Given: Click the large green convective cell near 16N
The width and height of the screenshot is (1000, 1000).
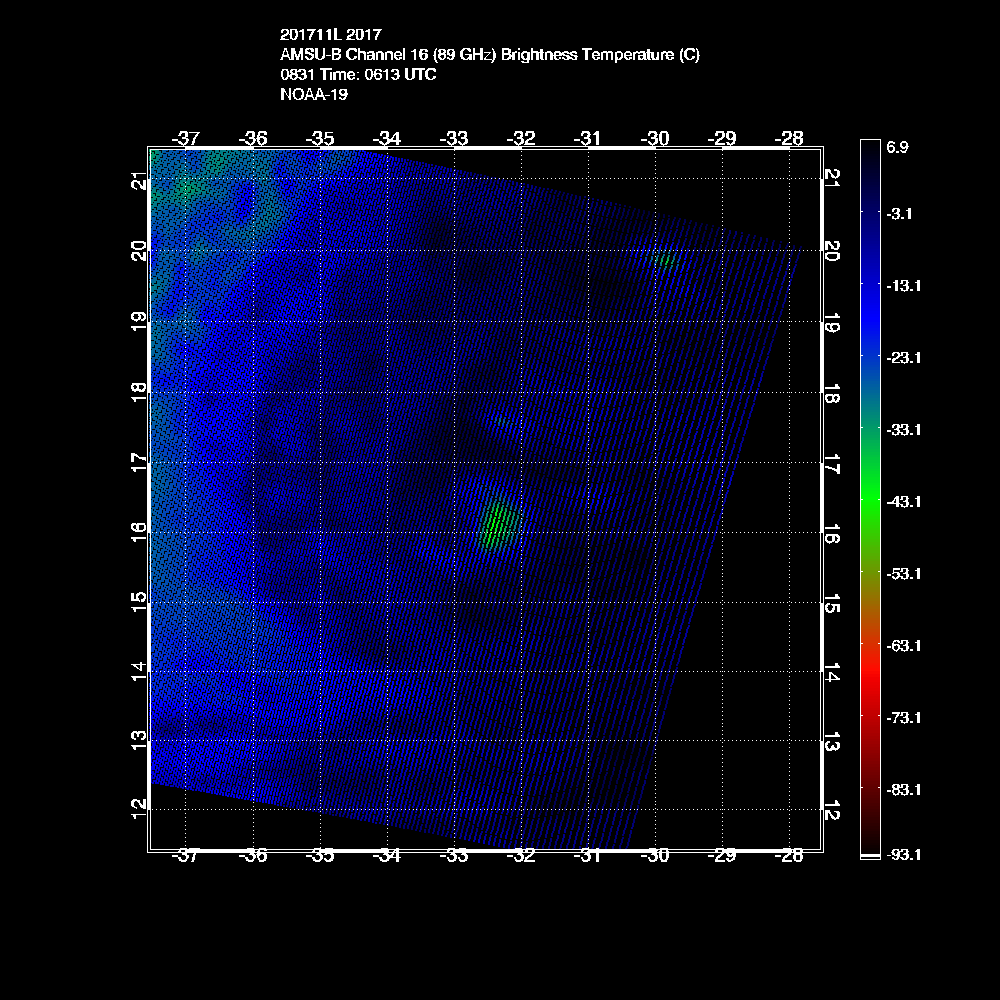Looking at the screenshot, I should [x=497, y=524].
